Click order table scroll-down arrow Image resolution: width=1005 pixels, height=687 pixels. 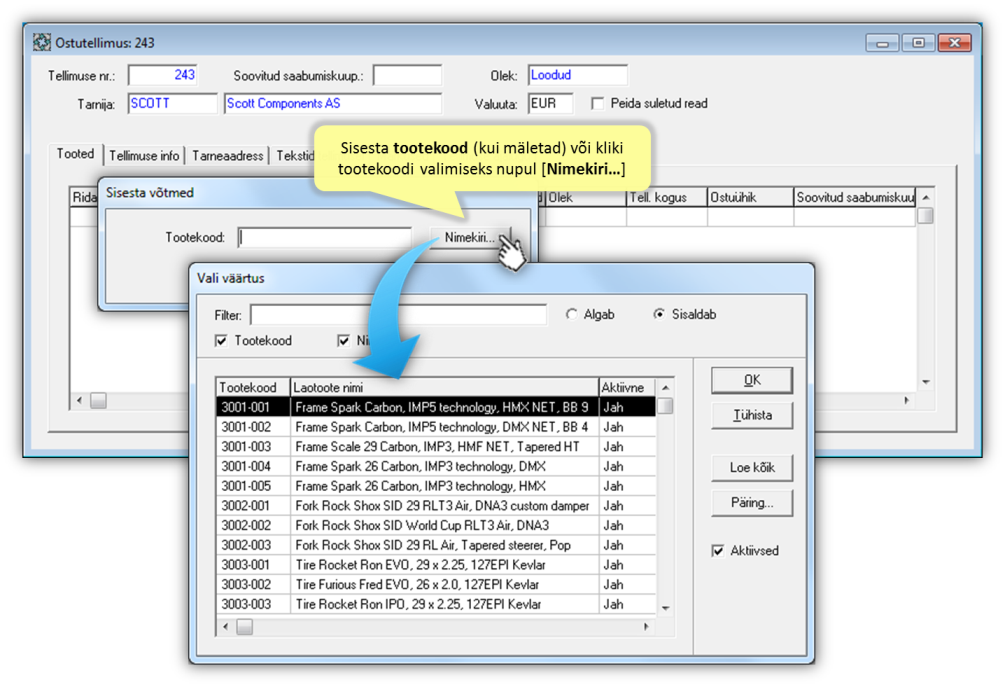(926, 382)
